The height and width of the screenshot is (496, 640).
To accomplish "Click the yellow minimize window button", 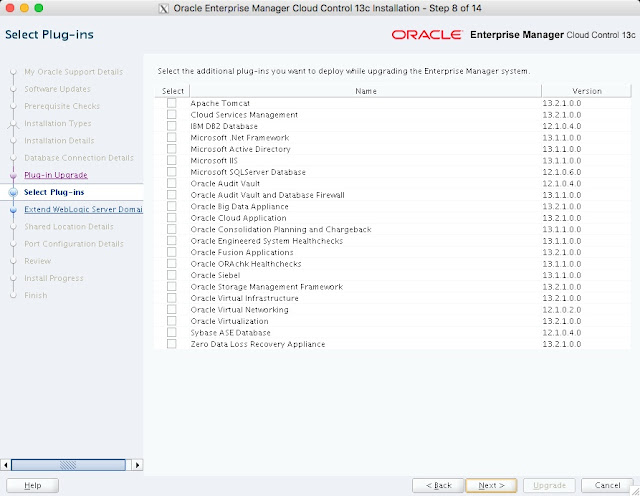I will 24,8.
